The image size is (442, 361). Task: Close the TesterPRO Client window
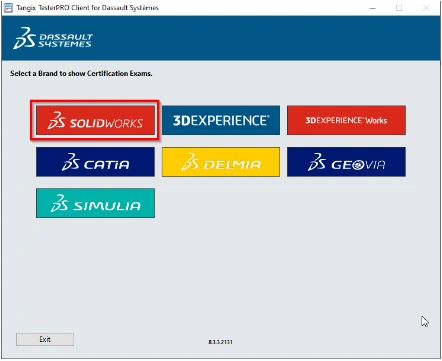[426, 8]
